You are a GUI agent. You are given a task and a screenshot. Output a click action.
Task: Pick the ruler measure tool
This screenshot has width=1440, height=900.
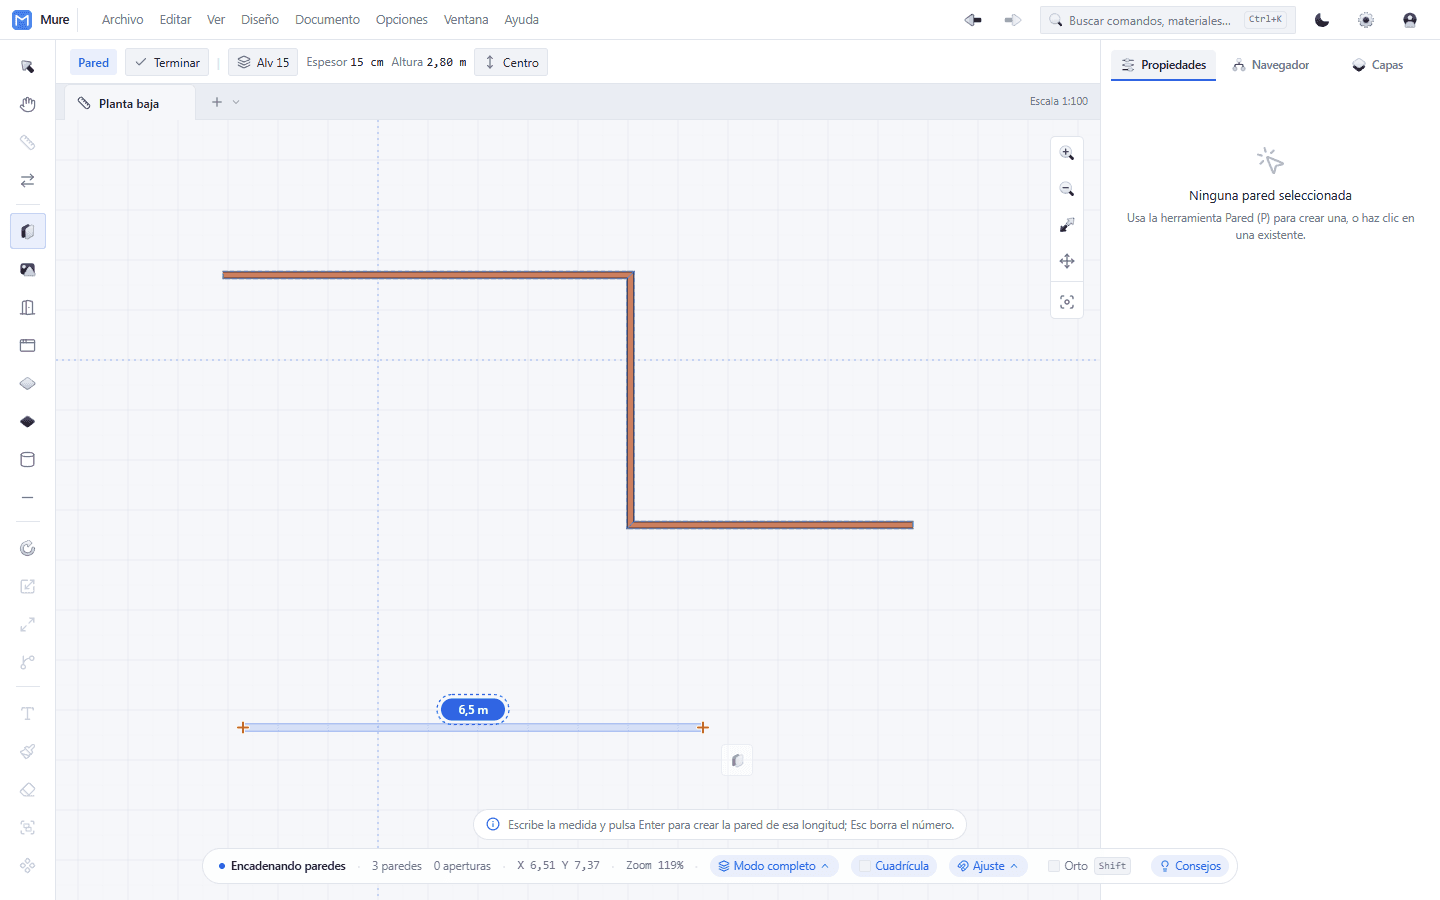[27, 143]
